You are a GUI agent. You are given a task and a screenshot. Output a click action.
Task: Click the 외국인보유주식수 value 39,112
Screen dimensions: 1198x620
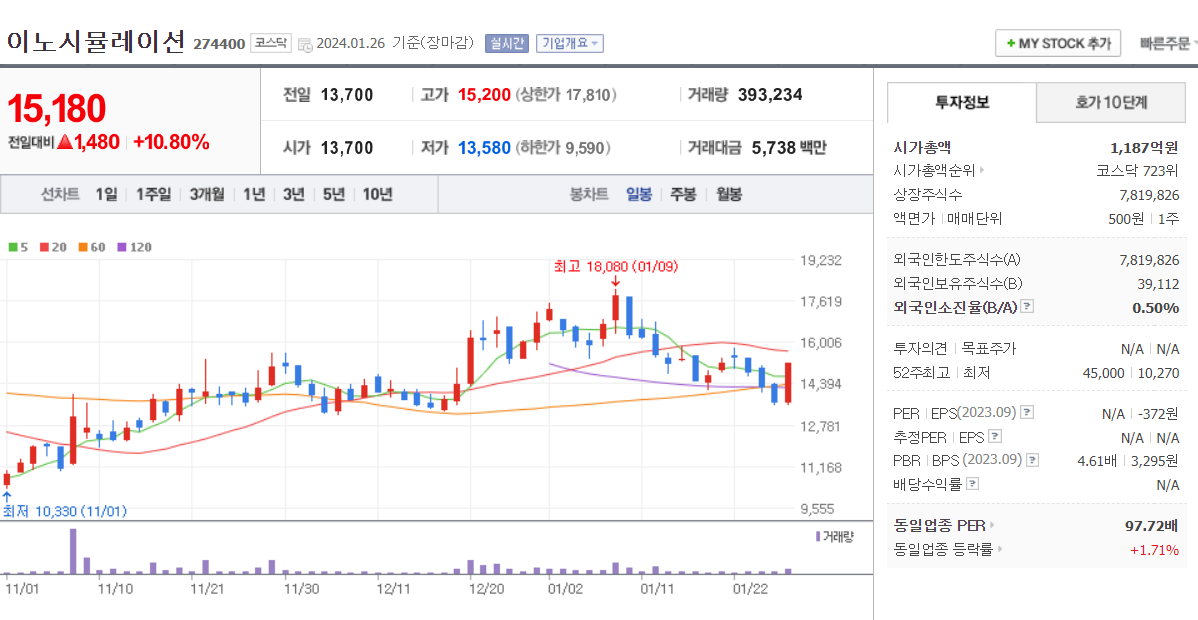1158,284
